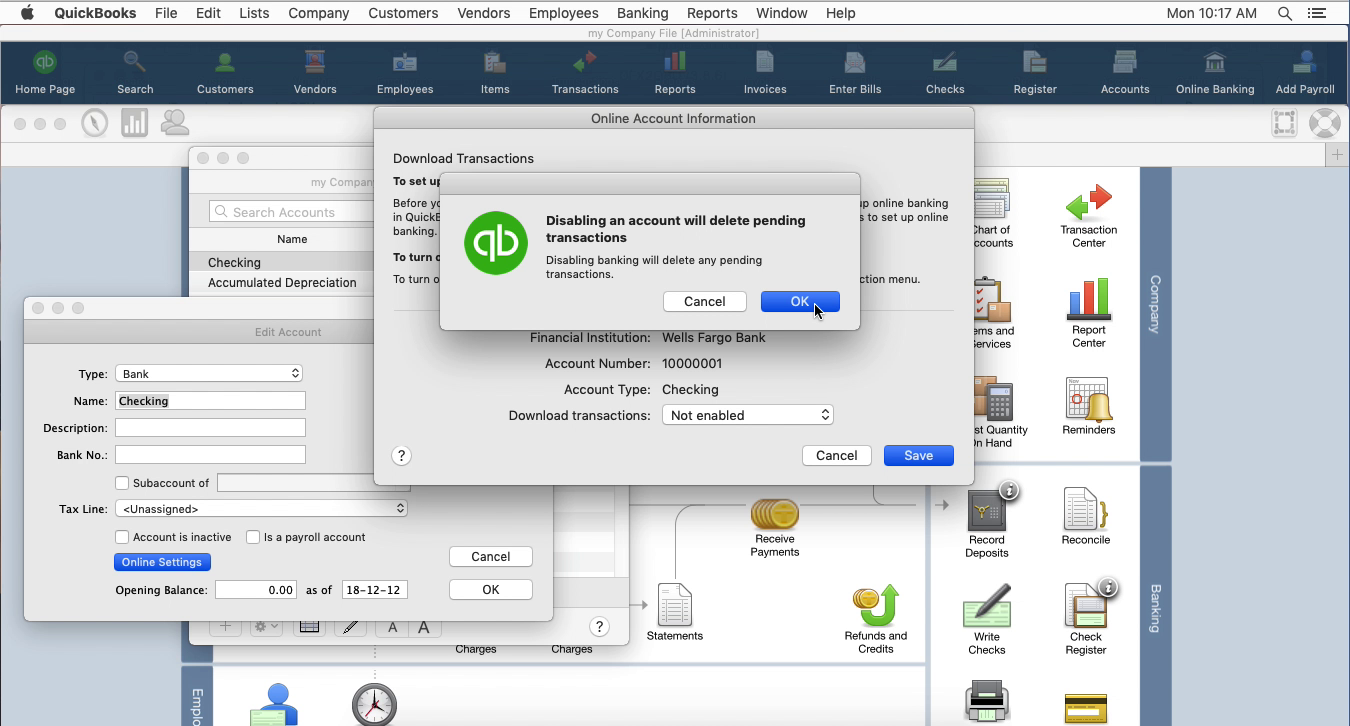The height and width of the screenshot is (726, 1350).
Task: Click the bar chart icon below the toolbar
Action: tap(134, 123)
